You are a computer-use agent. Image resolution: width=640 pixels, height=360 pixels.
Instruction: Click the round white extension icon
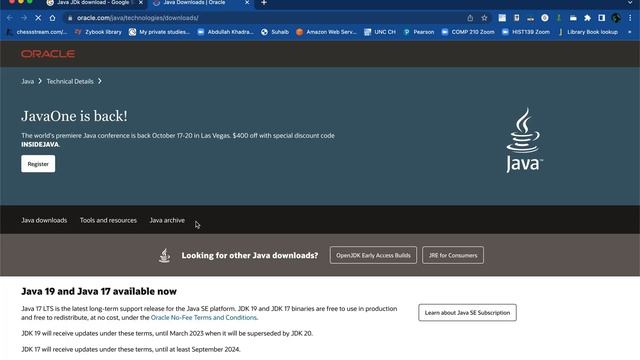coord(544,18)
